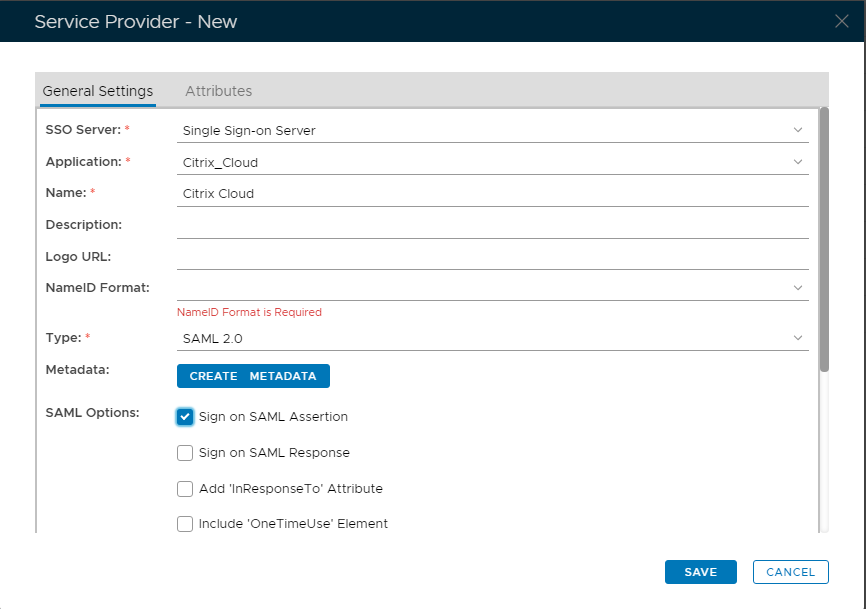
Task: Focus the empty Description input field
Action: (x=492, y=226)
